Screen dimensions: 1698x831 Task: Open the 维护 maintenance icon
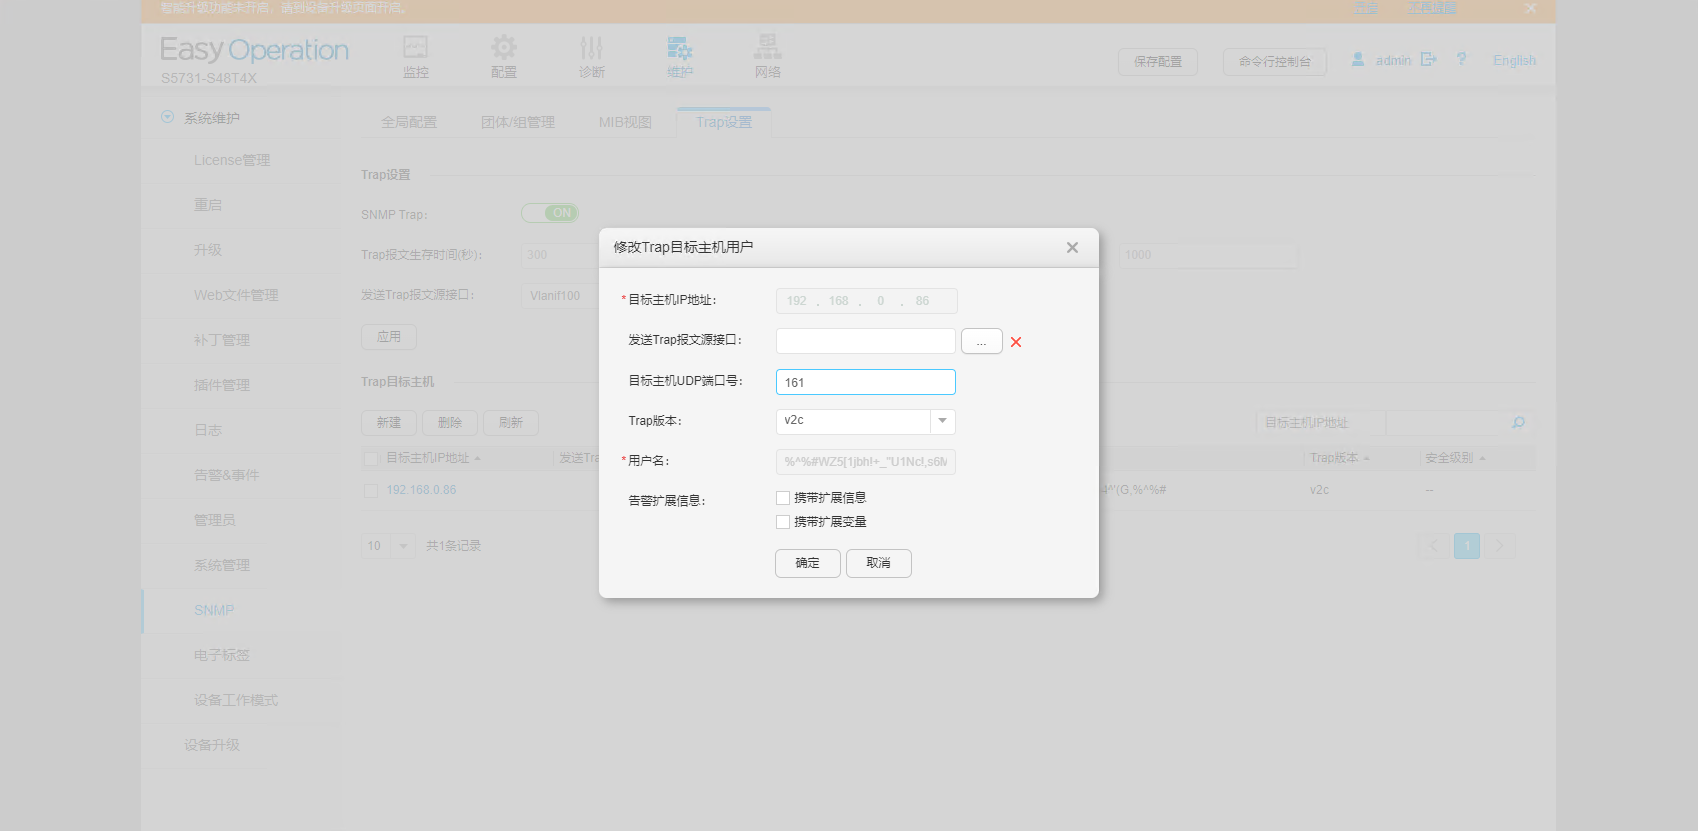coord(680,48)
